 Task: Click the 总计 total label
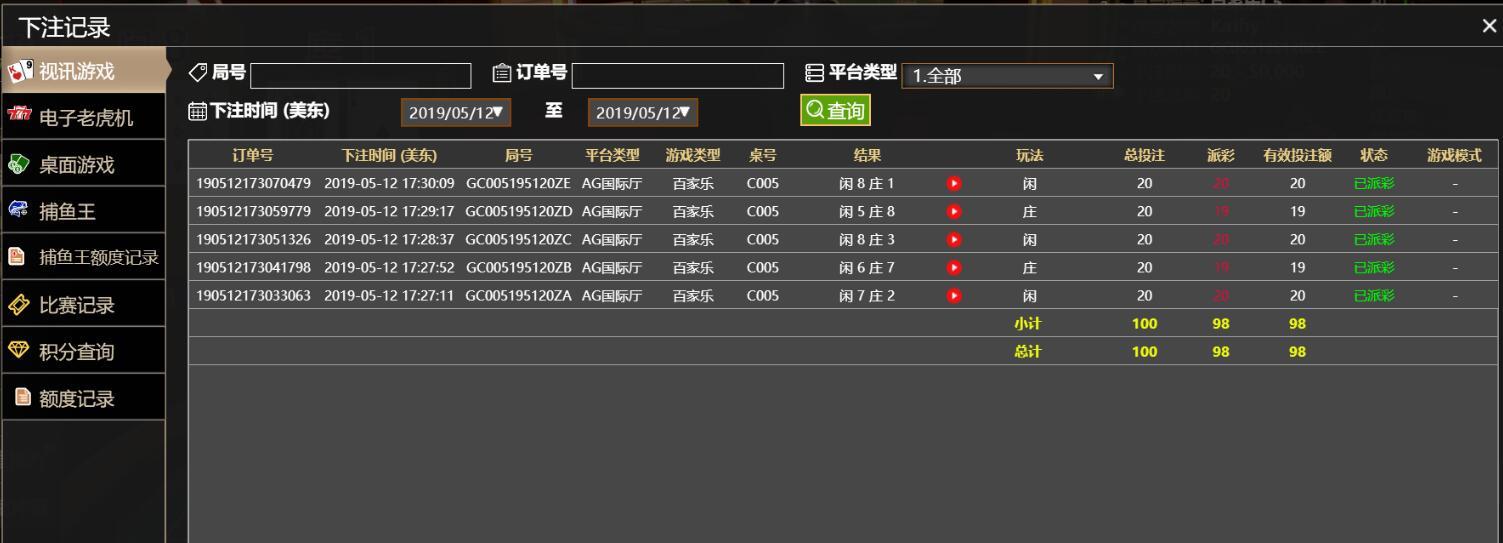point(1029,351)
